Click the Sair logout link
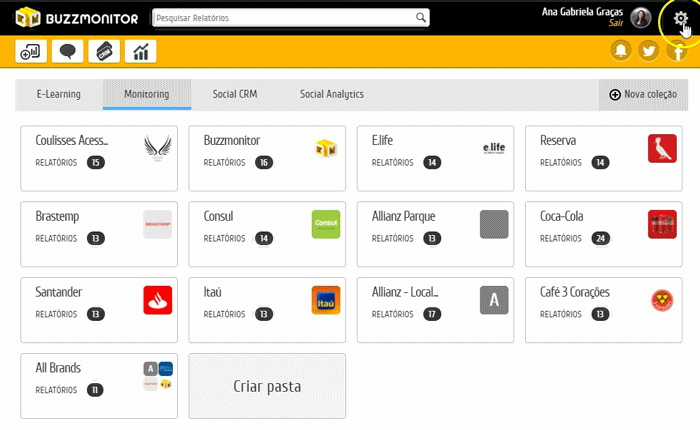 615,23
